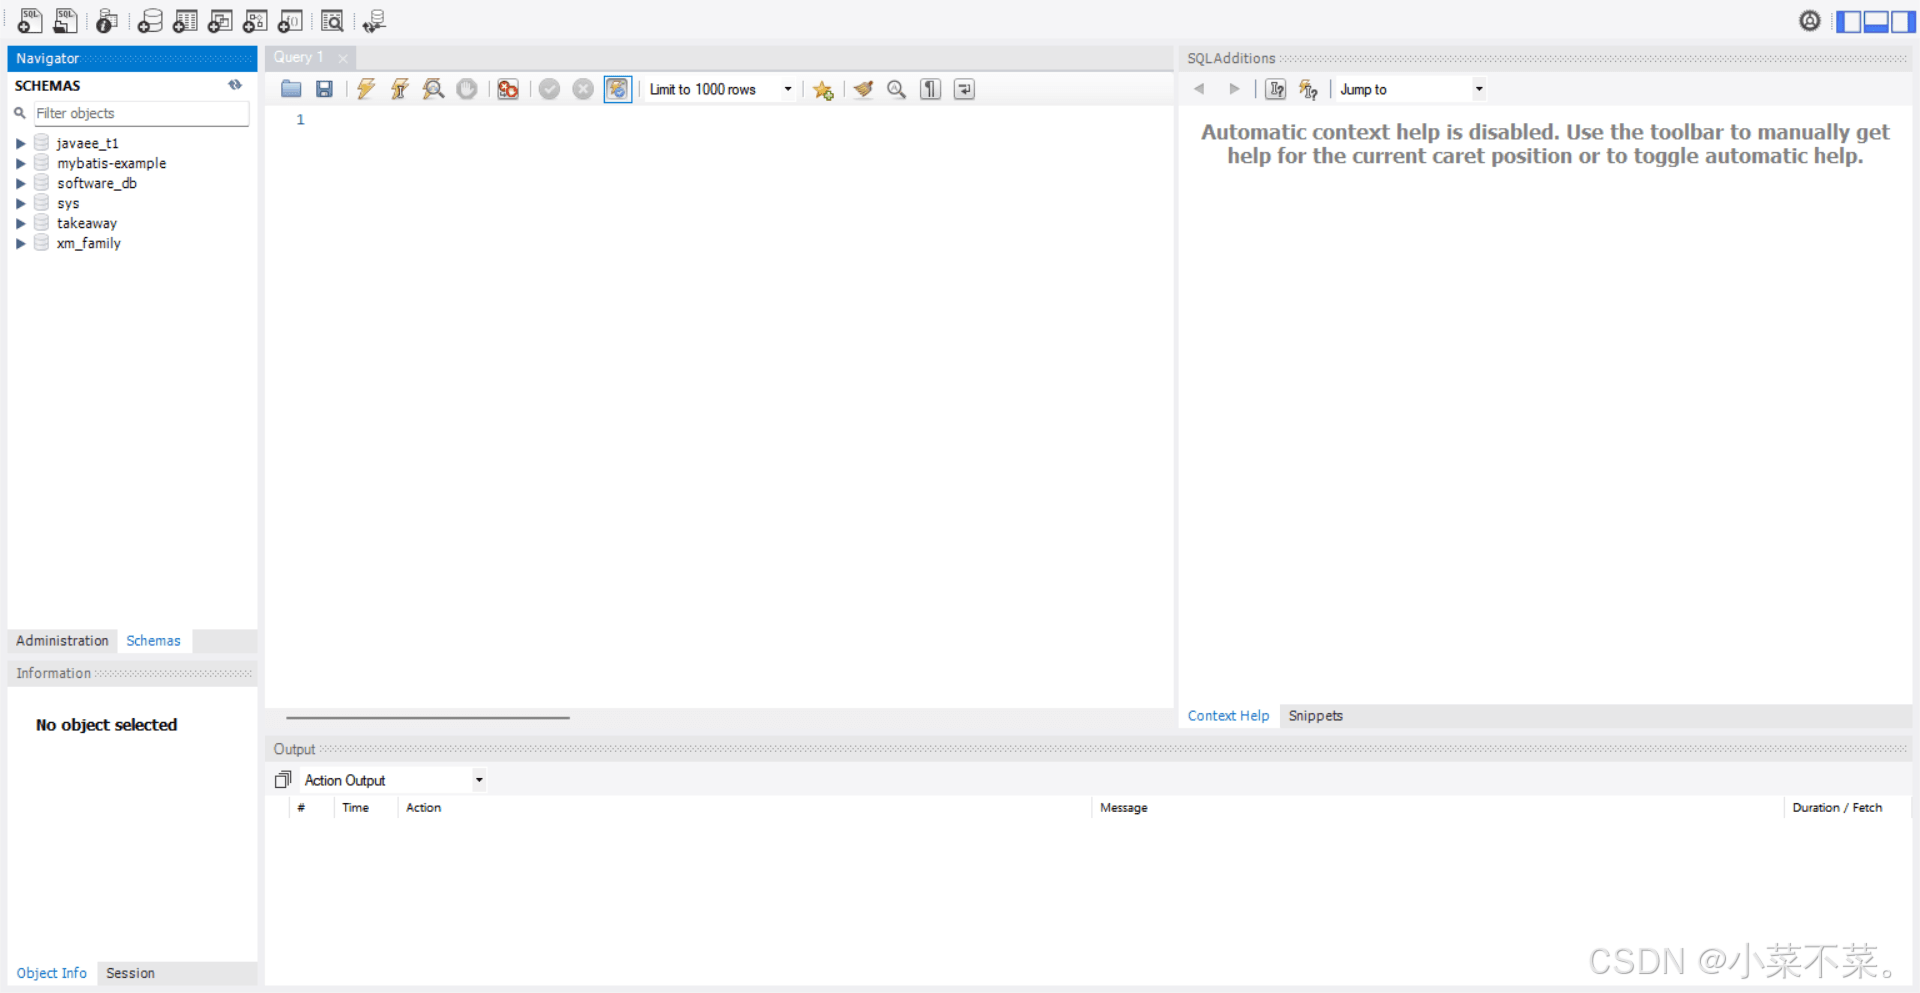Toggle the left sidebar panel visibility
Image resolution: width=1920 pixels, height=993 pixels.
click(1849, 21)
